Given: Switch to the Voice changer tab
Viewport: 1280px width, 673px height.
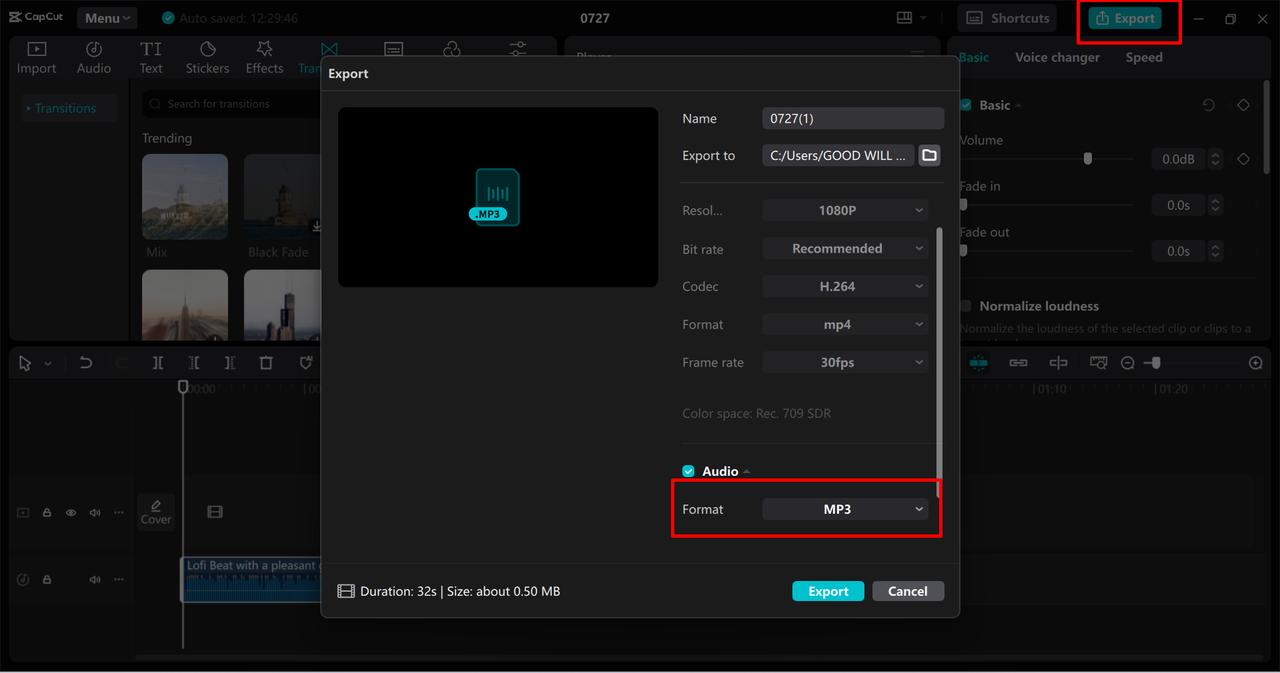Looking at the screenshot, I should 1057,57.
